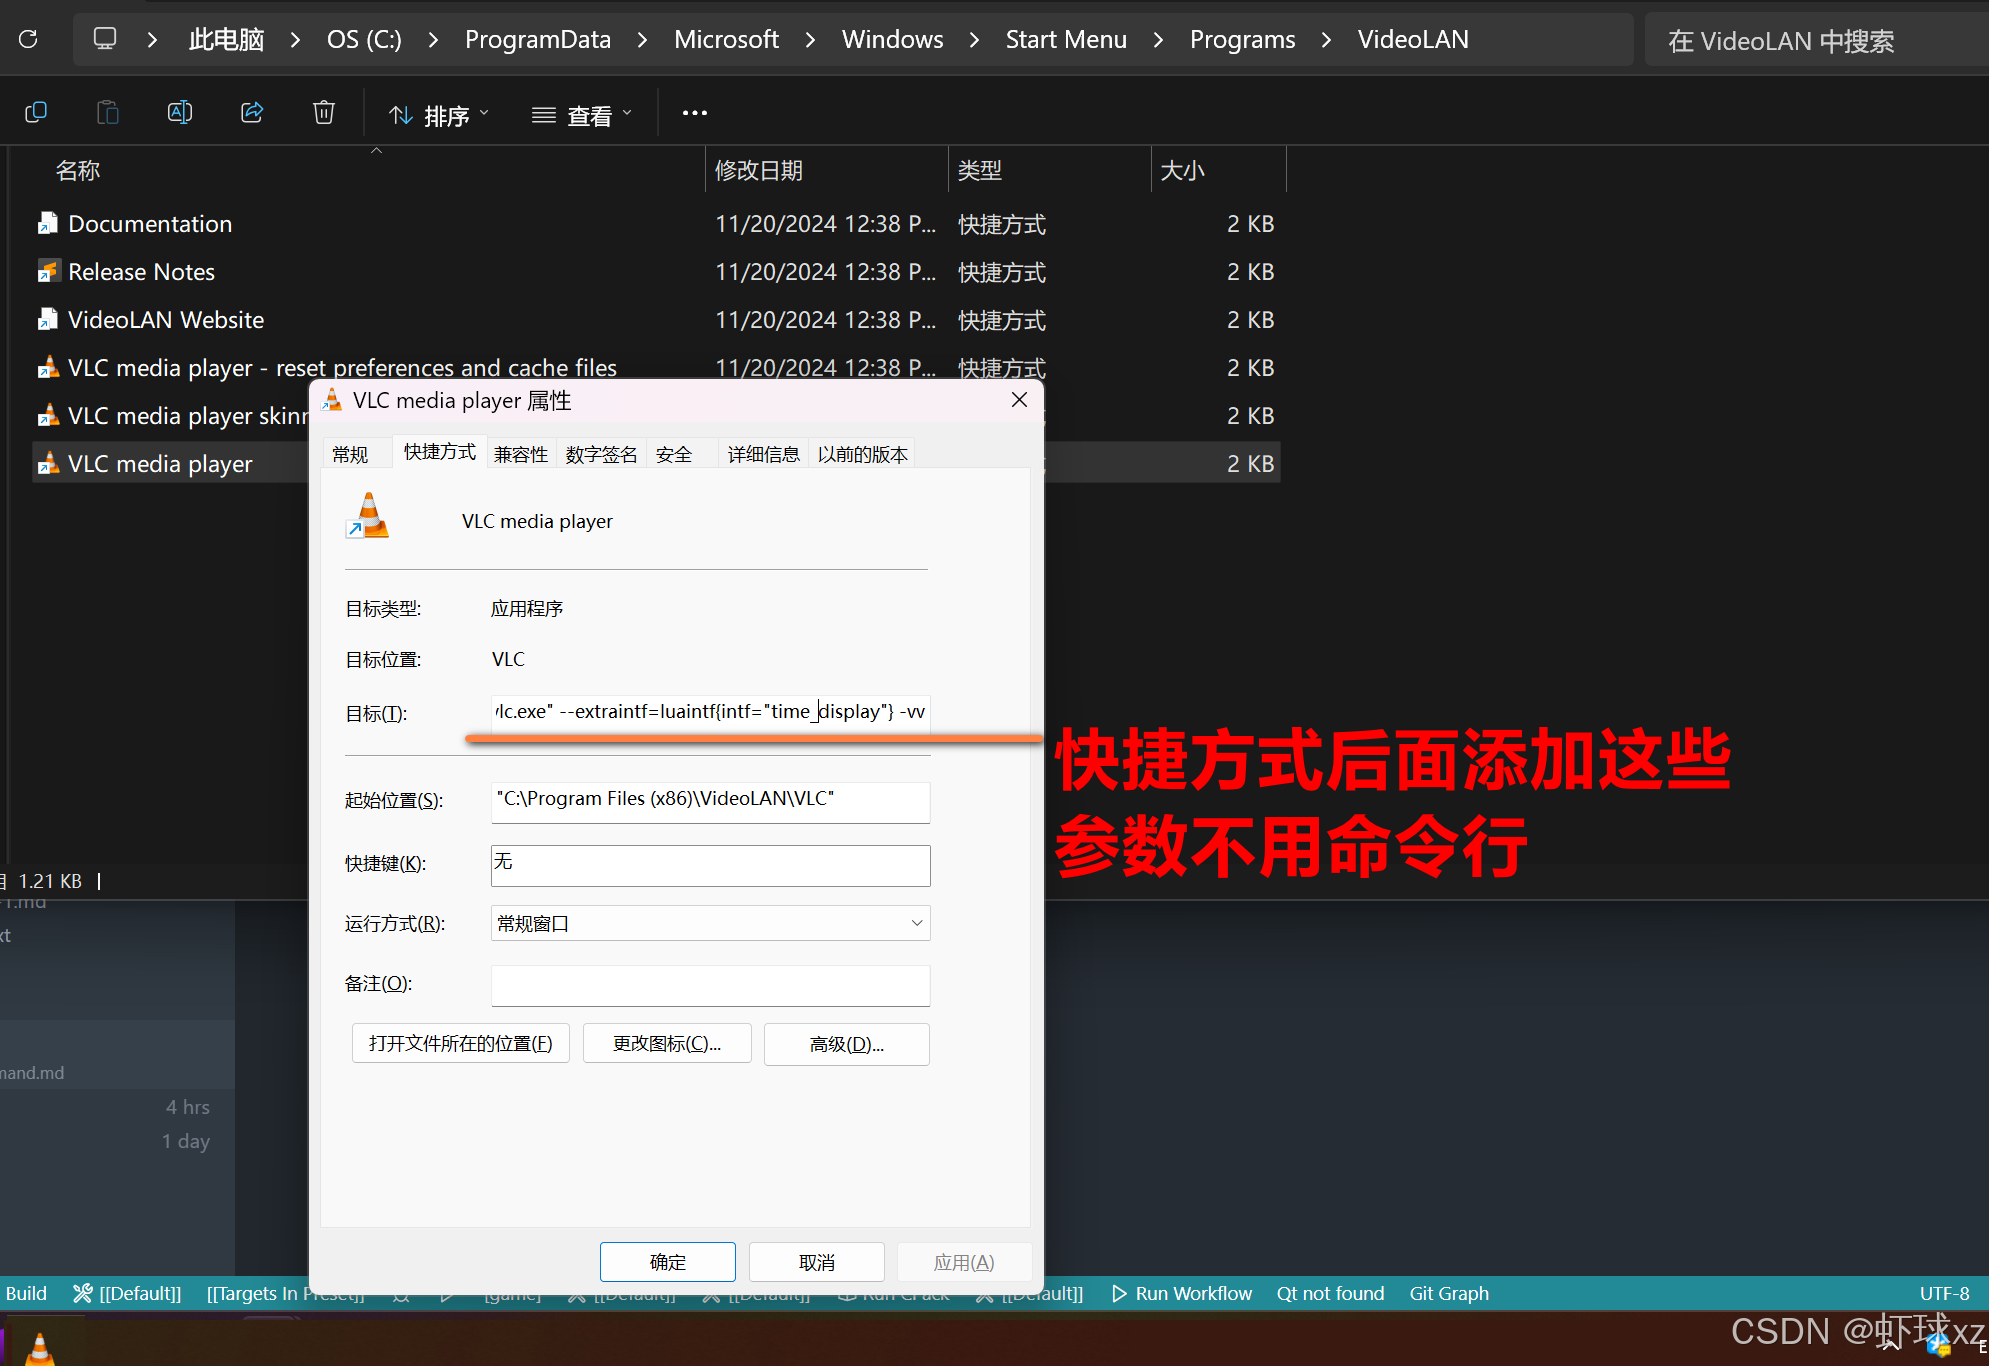Navigate to the ProgramData breadcrumb
The image size is (1989, 1366).
pos(538,39)
